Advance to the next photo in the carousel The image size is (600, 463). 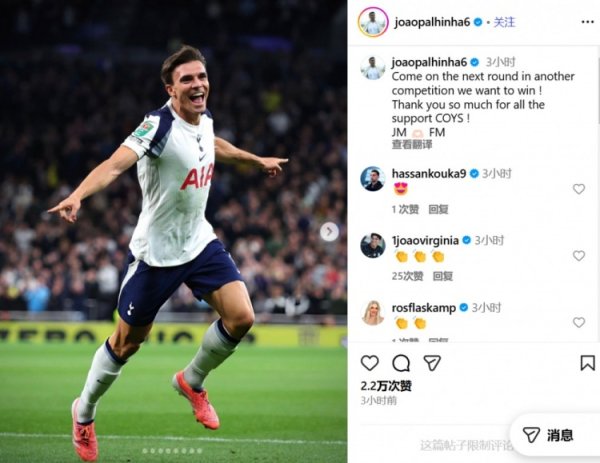tap(329, 232)
